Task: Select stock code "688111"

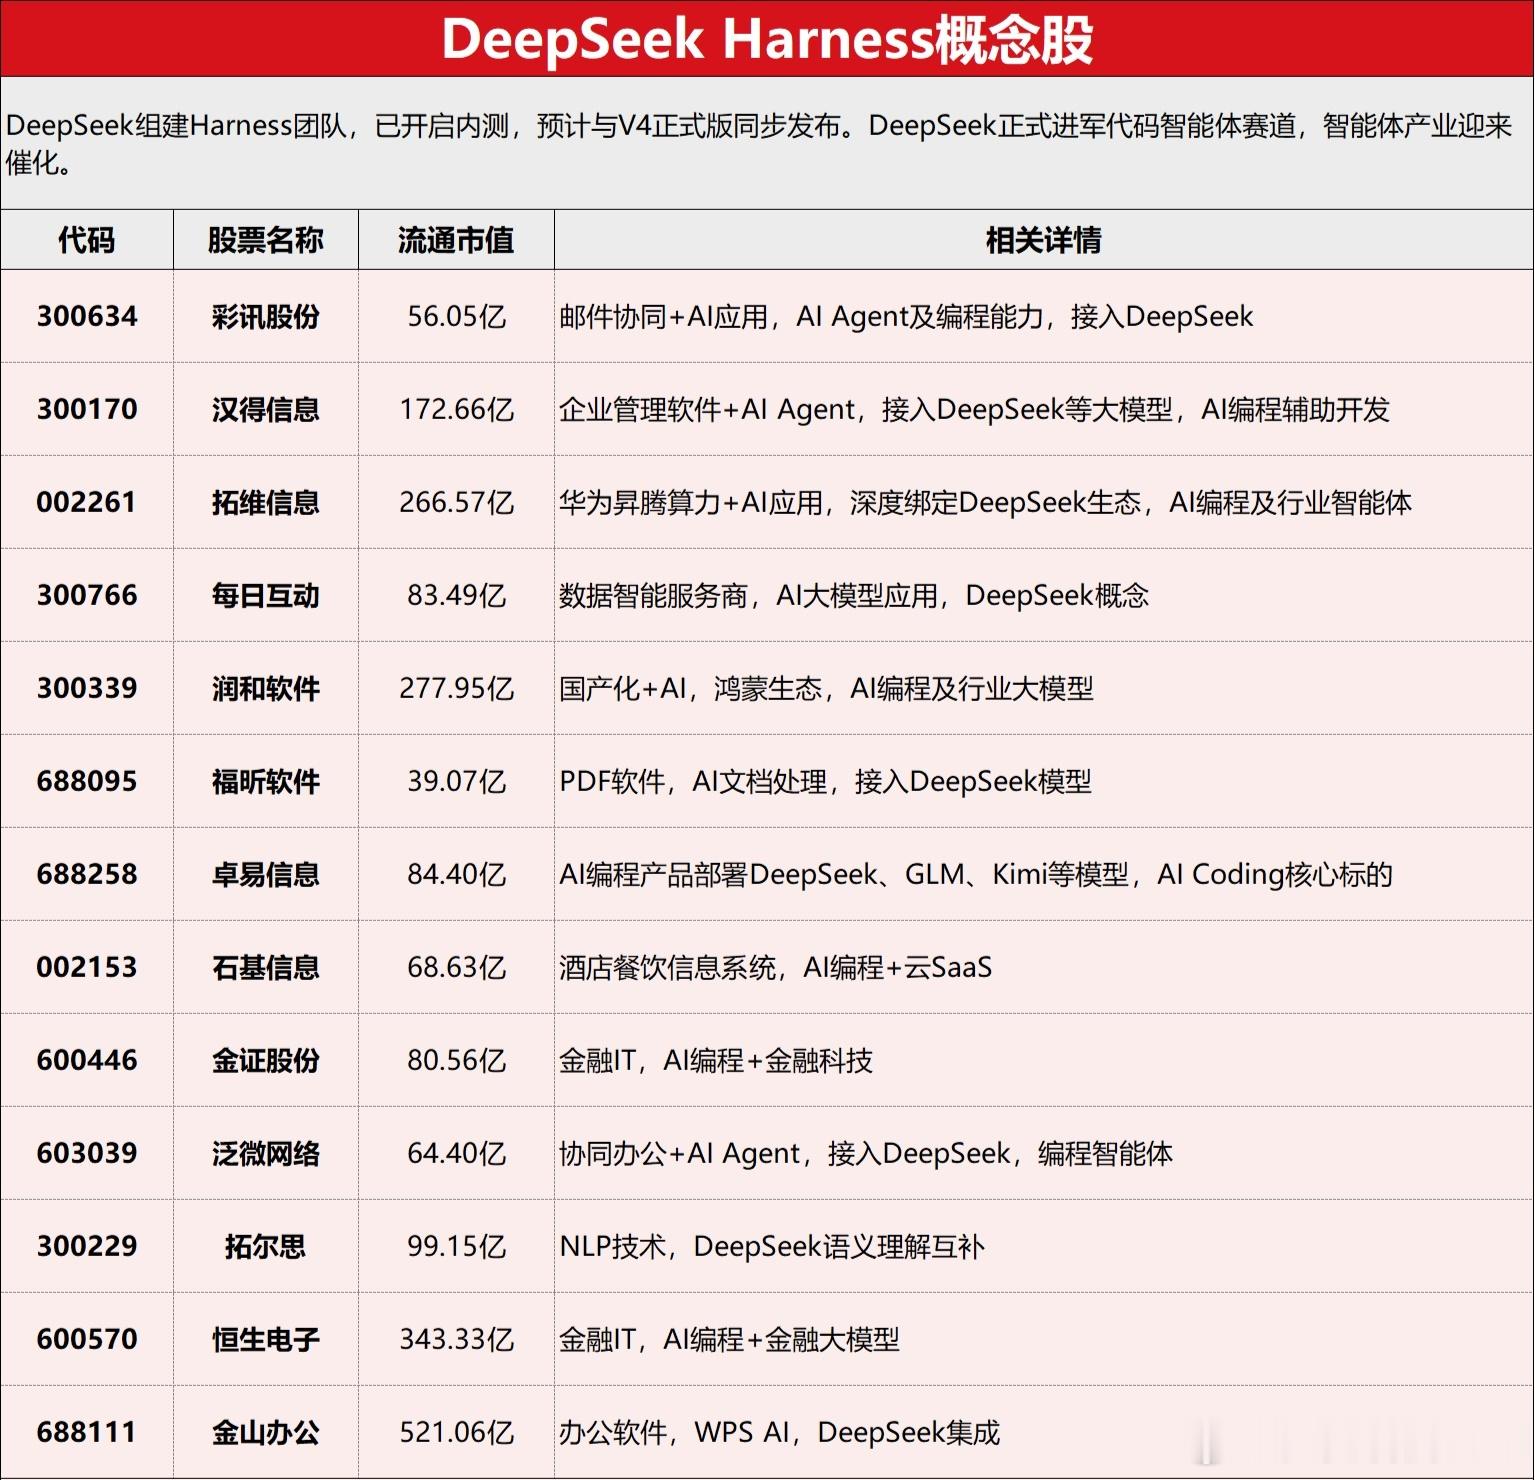Action: coord(87,1432)
